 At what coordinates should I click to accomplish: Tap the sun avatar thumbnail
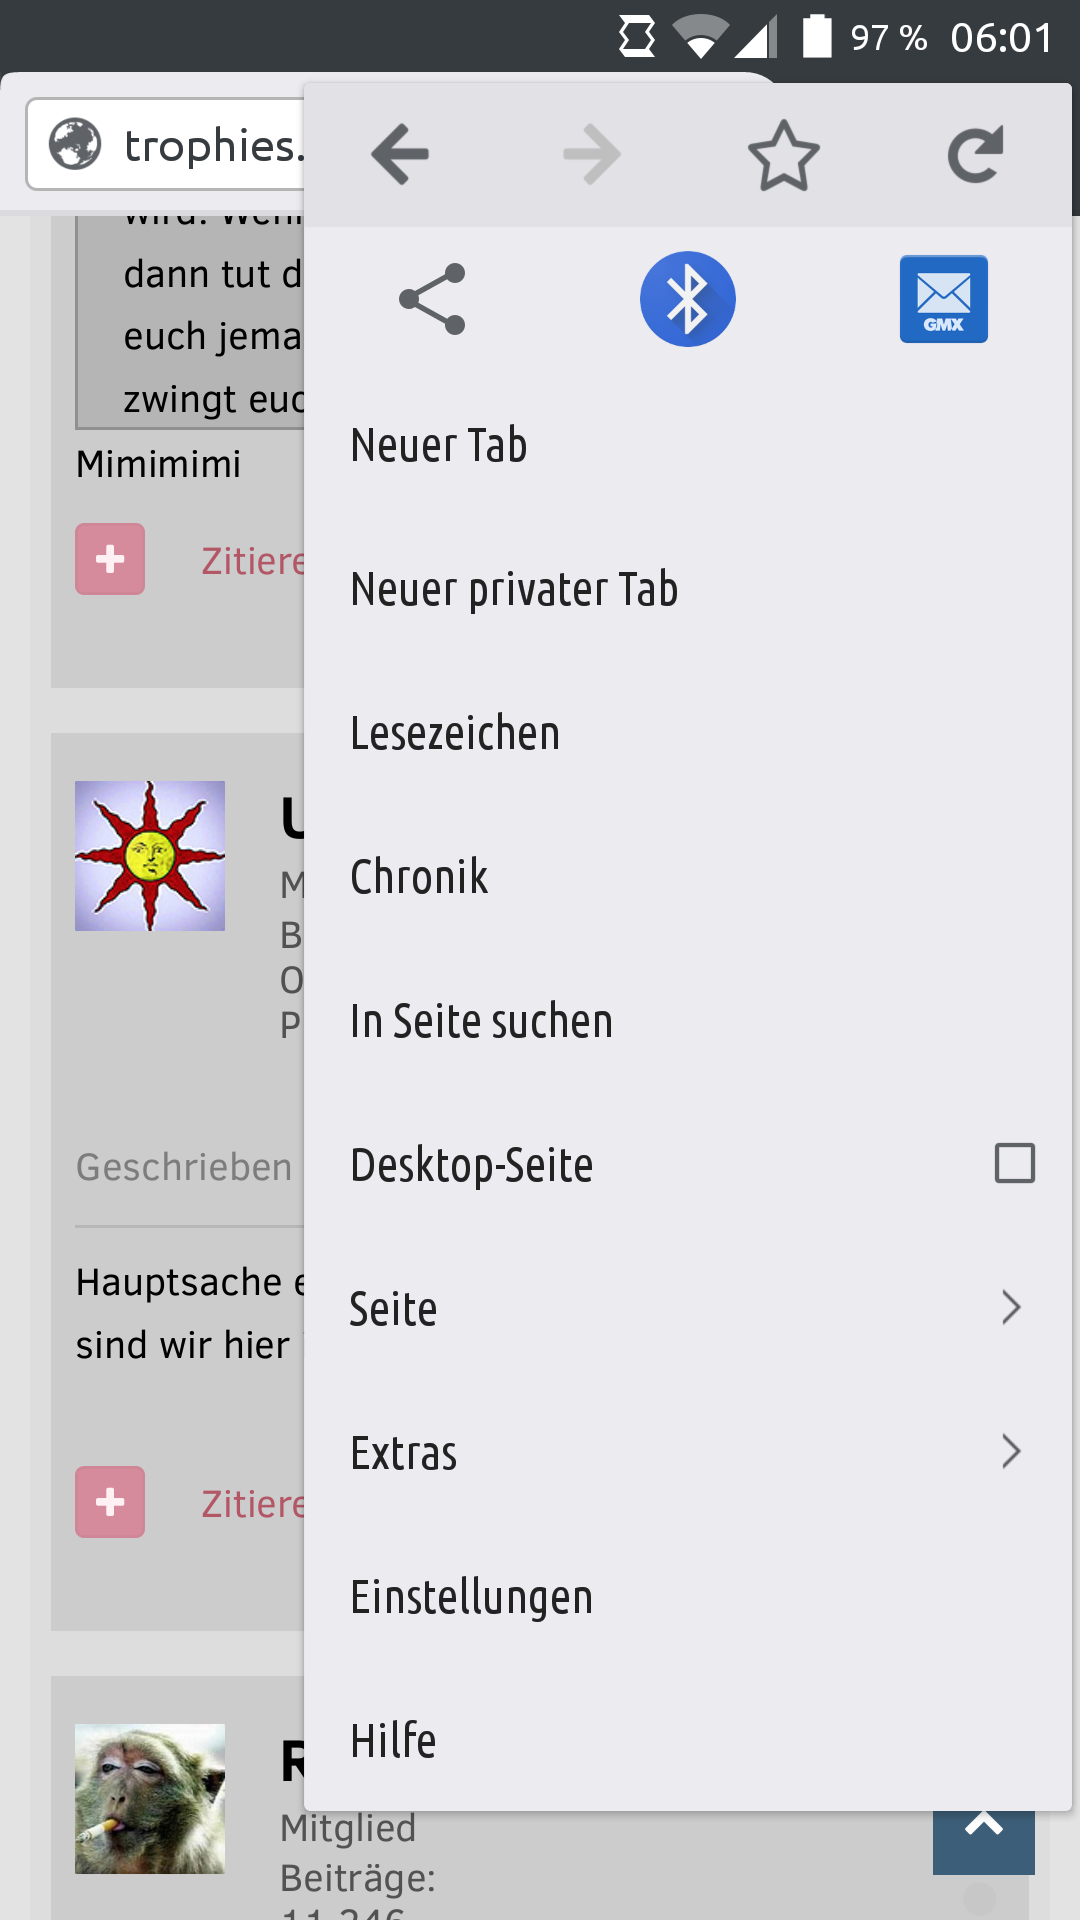pyautogui.click(x=150, y=856)
